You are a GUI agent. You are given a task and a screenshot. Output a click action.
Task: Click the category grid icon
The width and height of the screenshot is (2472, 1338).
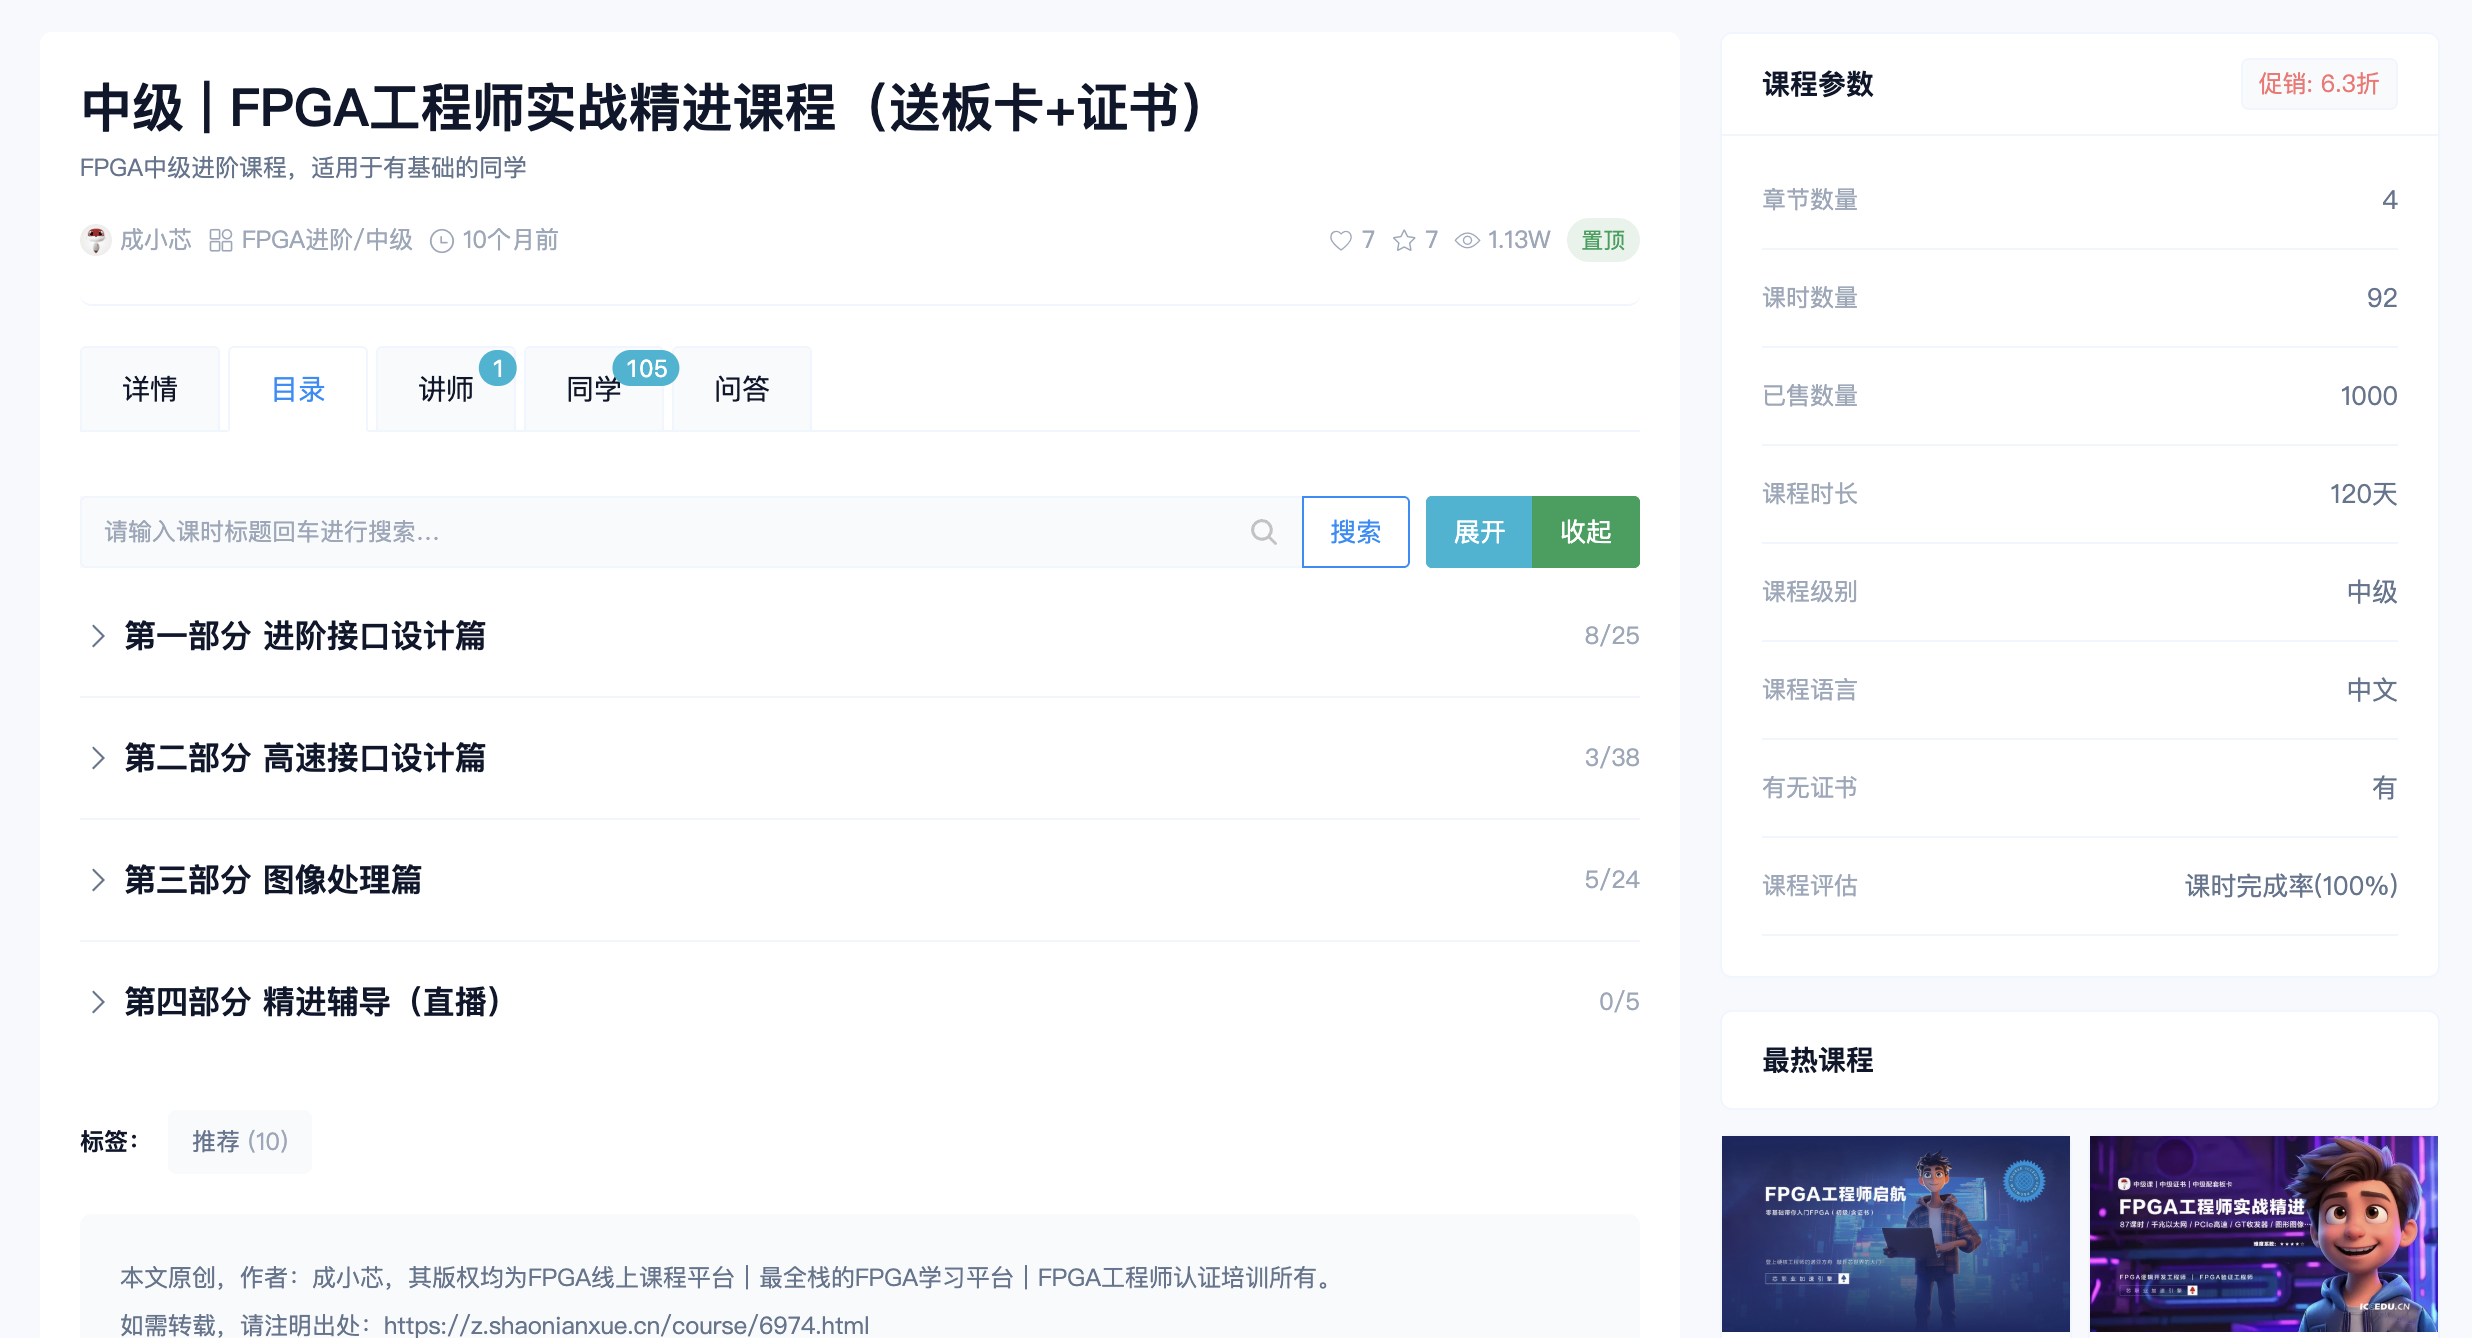(x=220, y=240)
